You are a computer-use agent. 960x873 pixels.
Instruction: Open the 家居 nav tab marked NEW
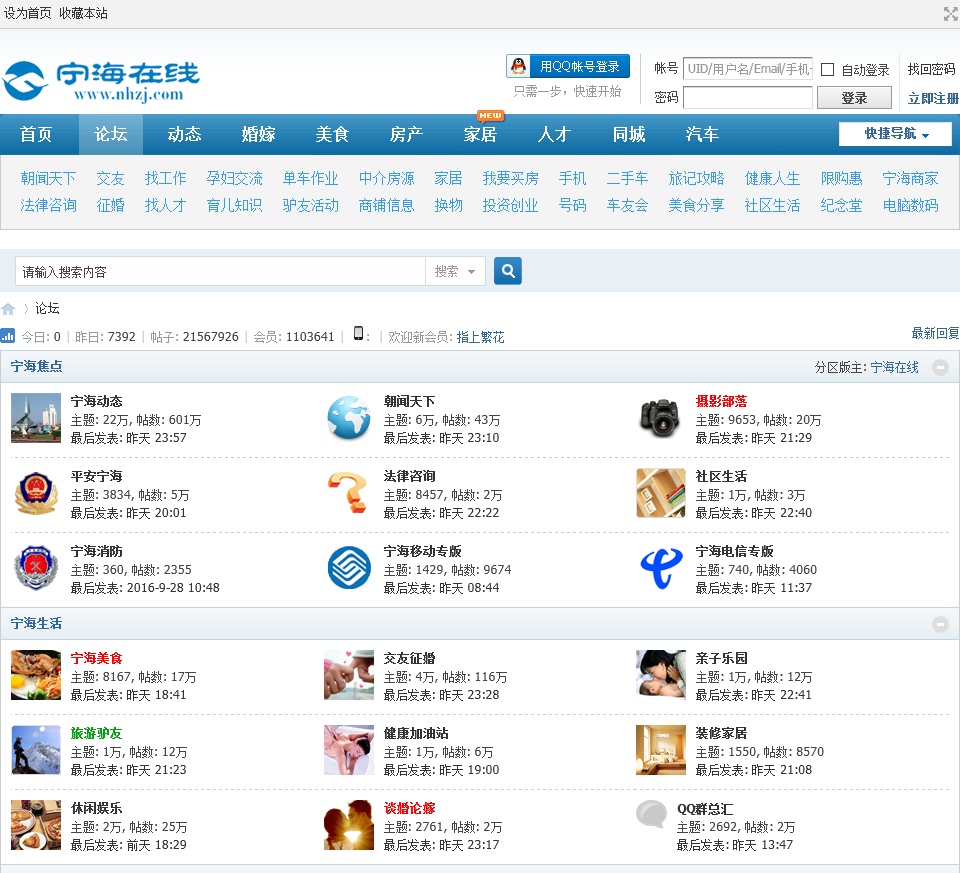(x=480, y=135)
